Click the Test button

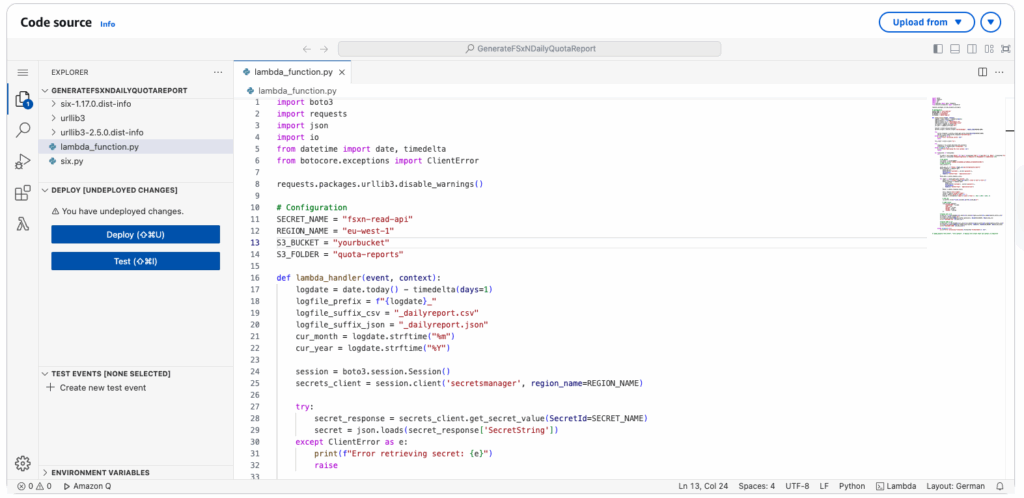tap(135, 262)
